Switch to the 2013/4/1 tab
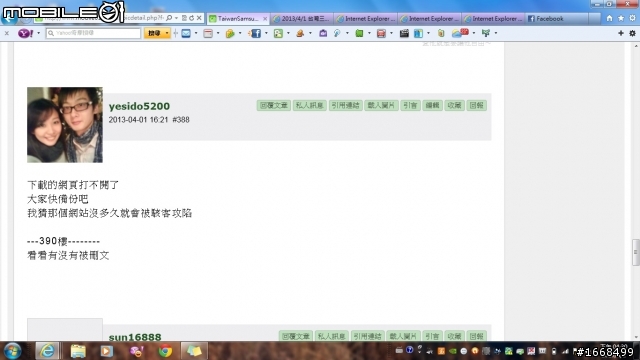The height and width of the screenshot is (360, 640). coord(302,18)
